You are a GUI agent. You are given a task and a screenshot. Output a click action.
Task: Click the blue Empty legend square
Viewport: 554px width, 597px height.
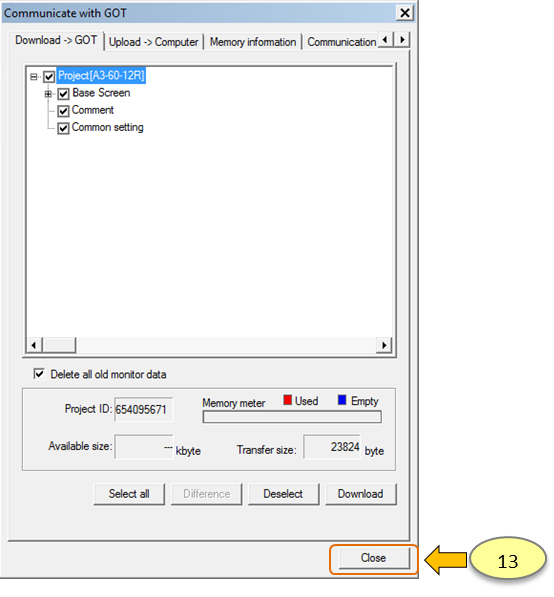click(x=342, y=400)
